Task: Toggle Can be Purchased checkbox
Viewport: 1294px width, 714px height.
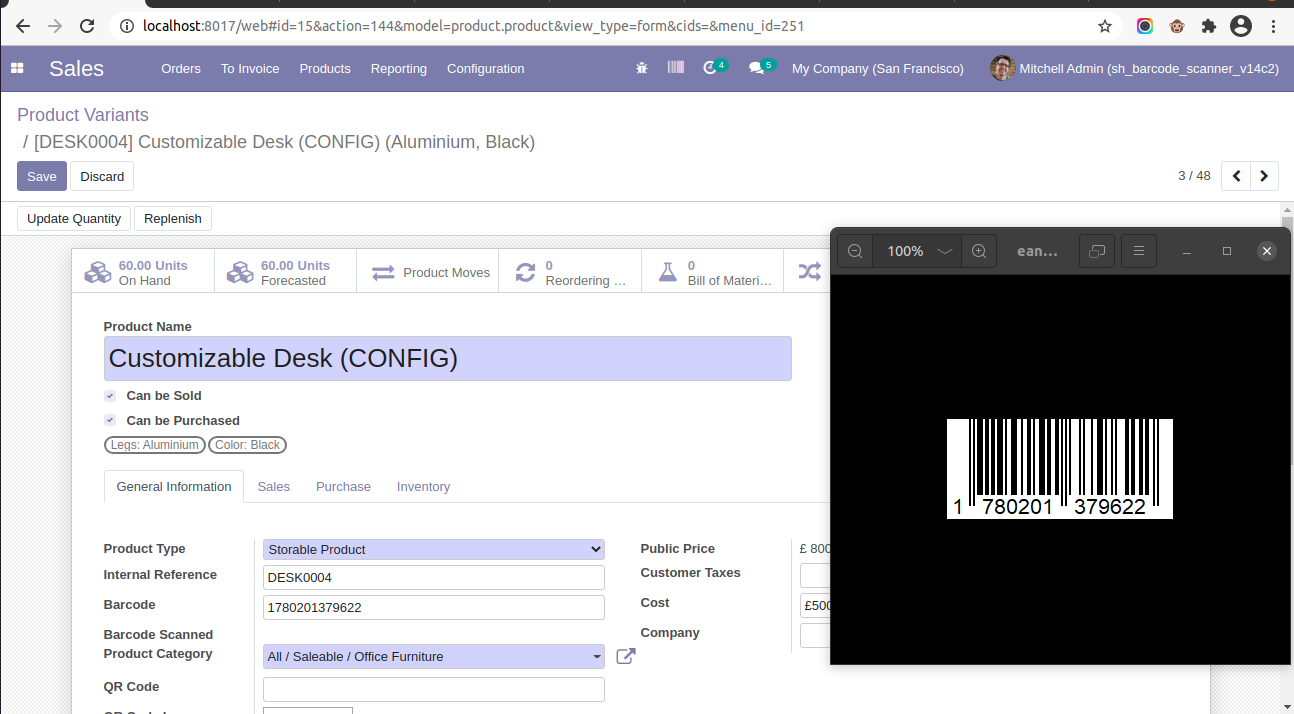Action: pyautogui.click(x=110, y=421)
